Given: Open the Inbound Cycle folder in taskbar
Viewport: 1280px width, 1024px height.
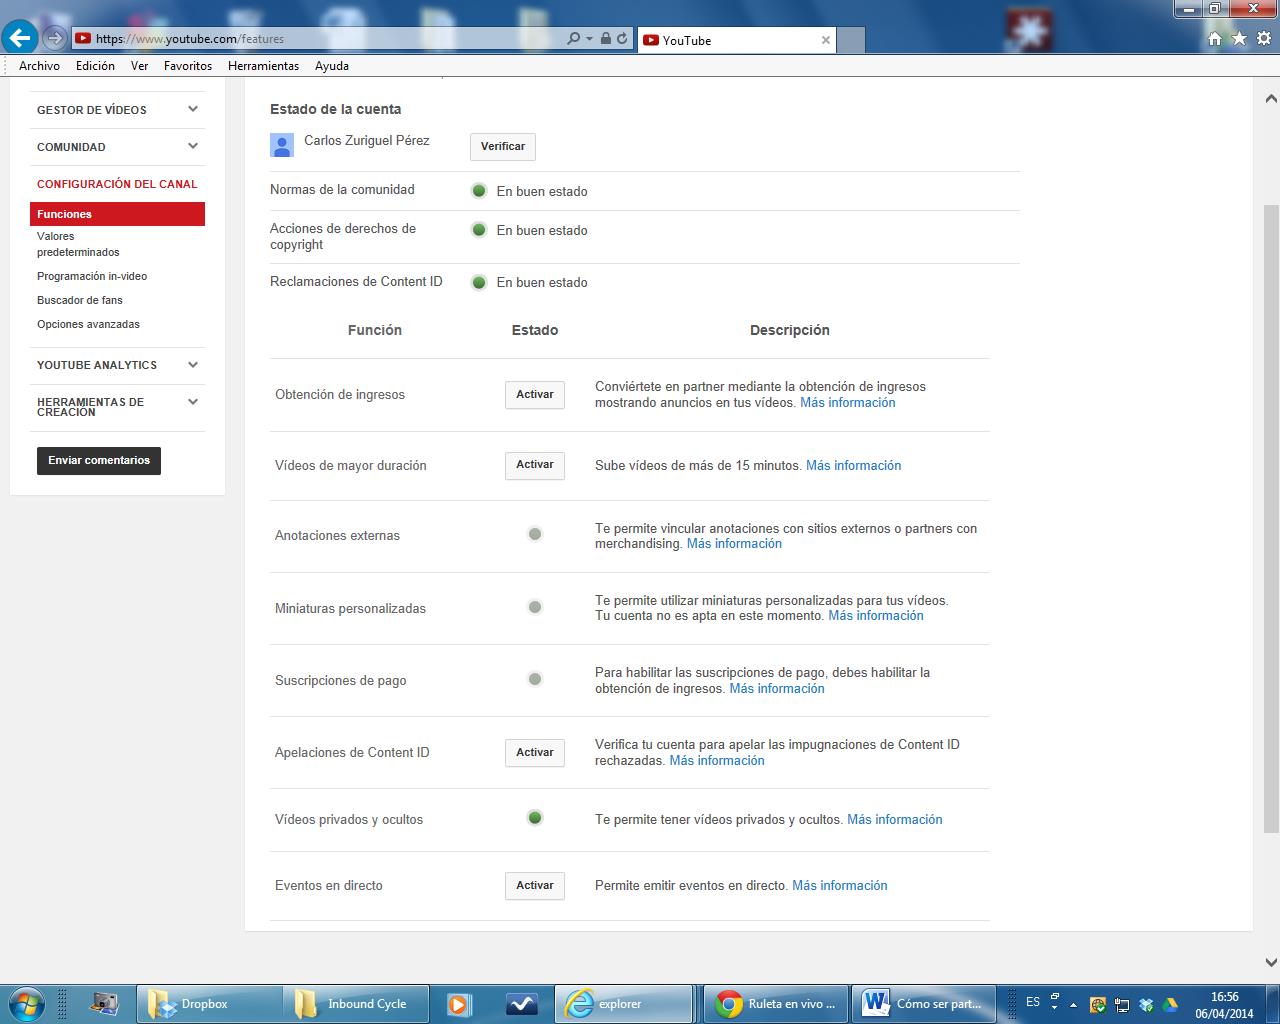Looking at the screenshot, I should [356, 1003].
